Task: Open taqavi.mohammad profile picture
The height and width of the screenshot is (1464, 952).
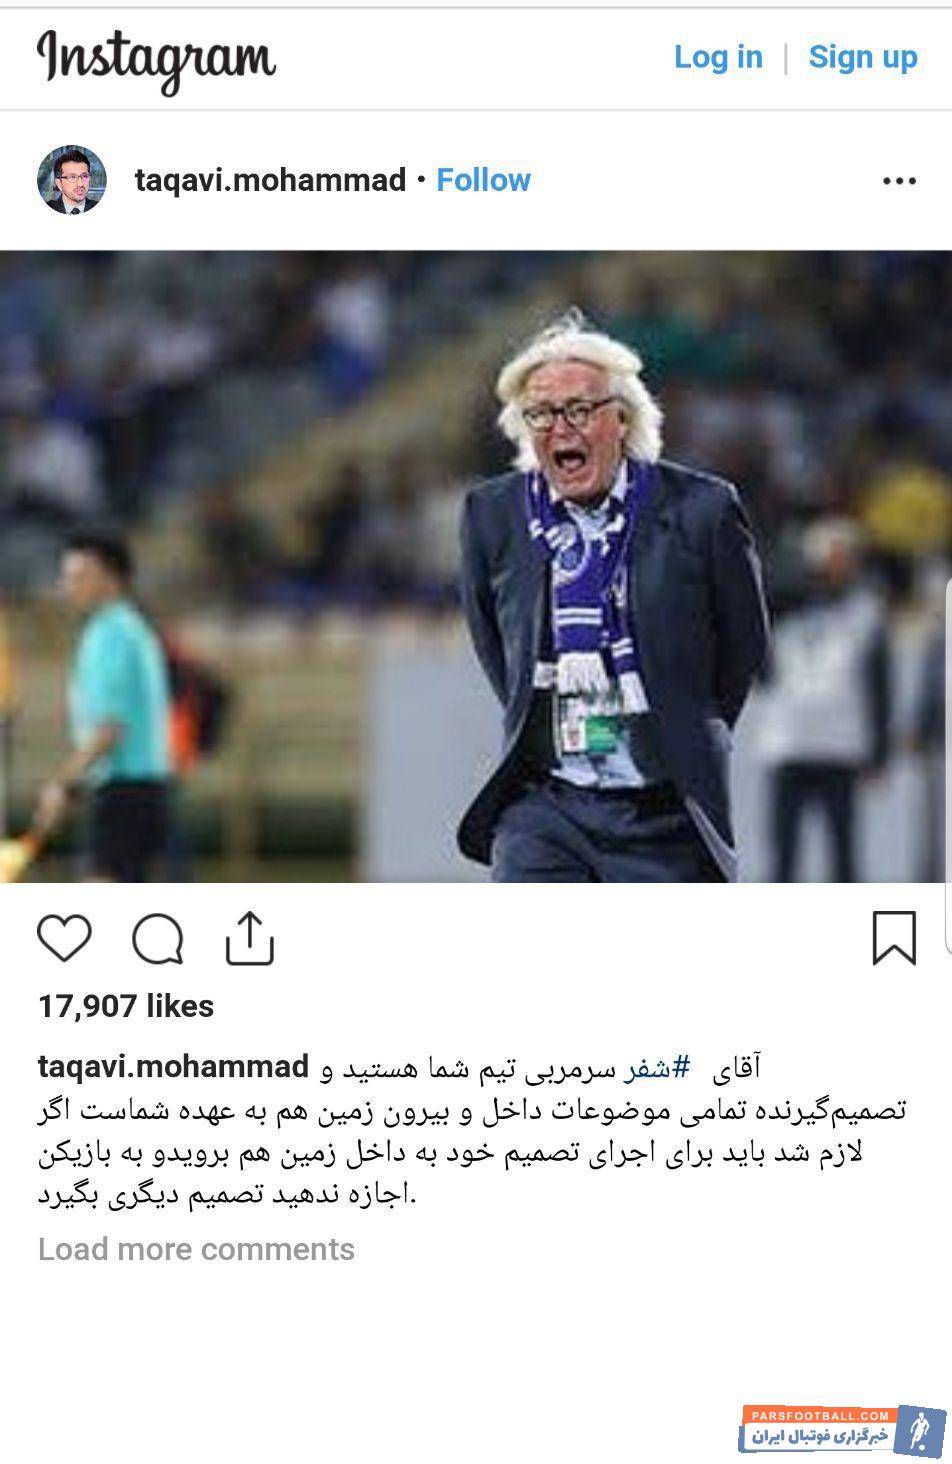Action: click(72, 180)
